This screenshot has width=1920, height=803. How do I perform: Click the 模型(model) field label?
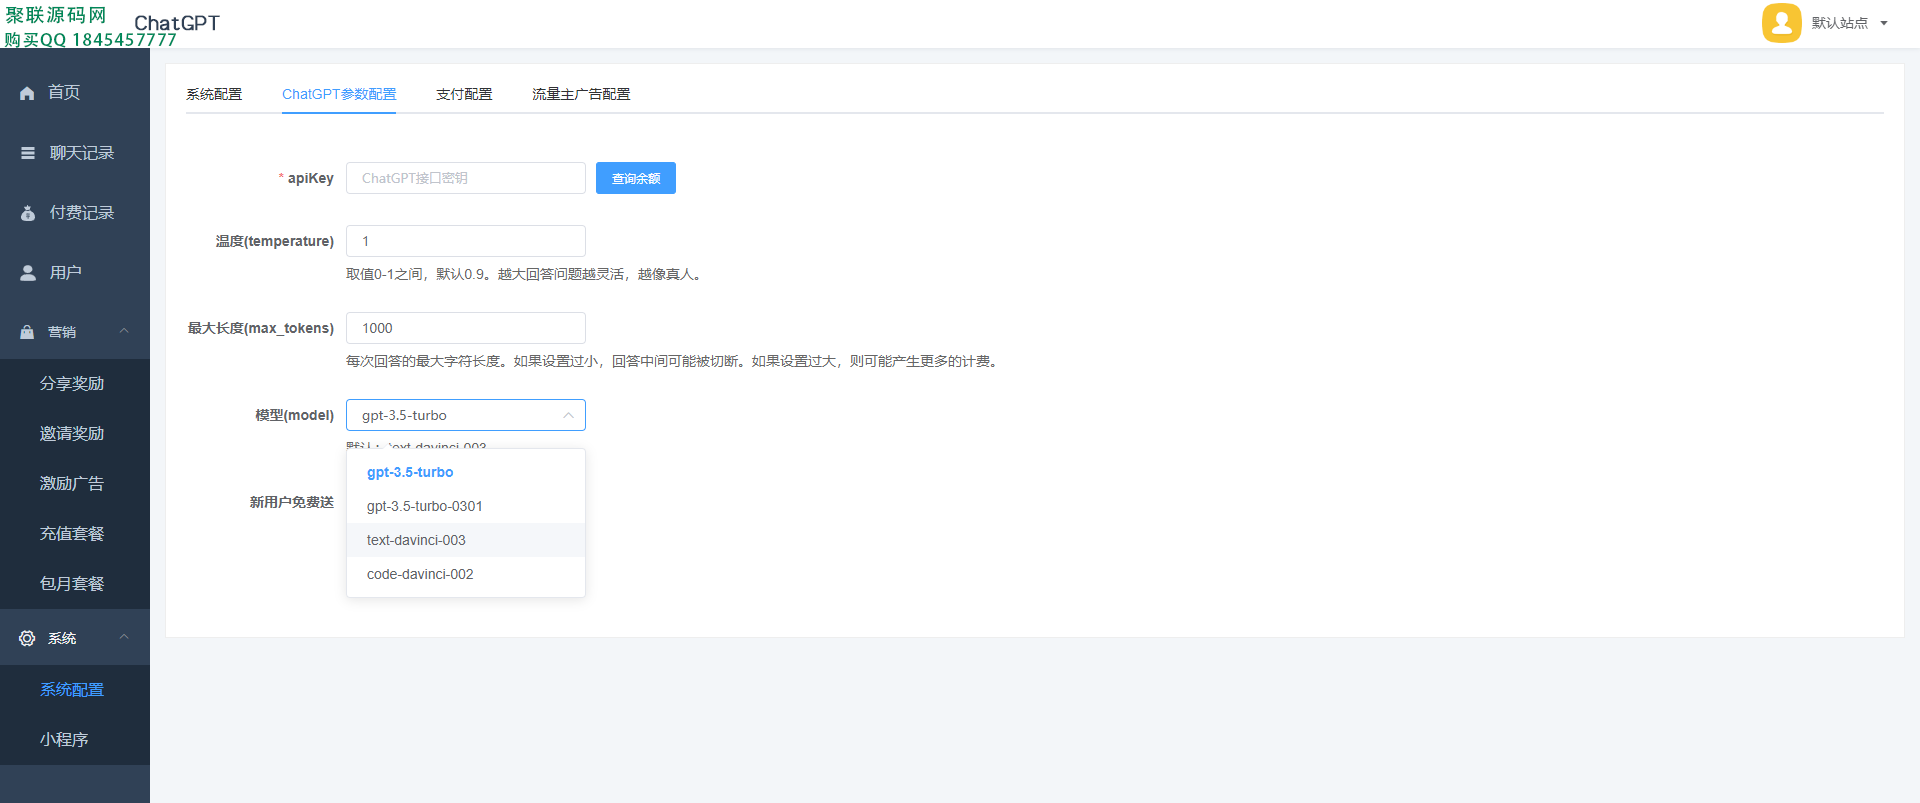pos(294,415)
